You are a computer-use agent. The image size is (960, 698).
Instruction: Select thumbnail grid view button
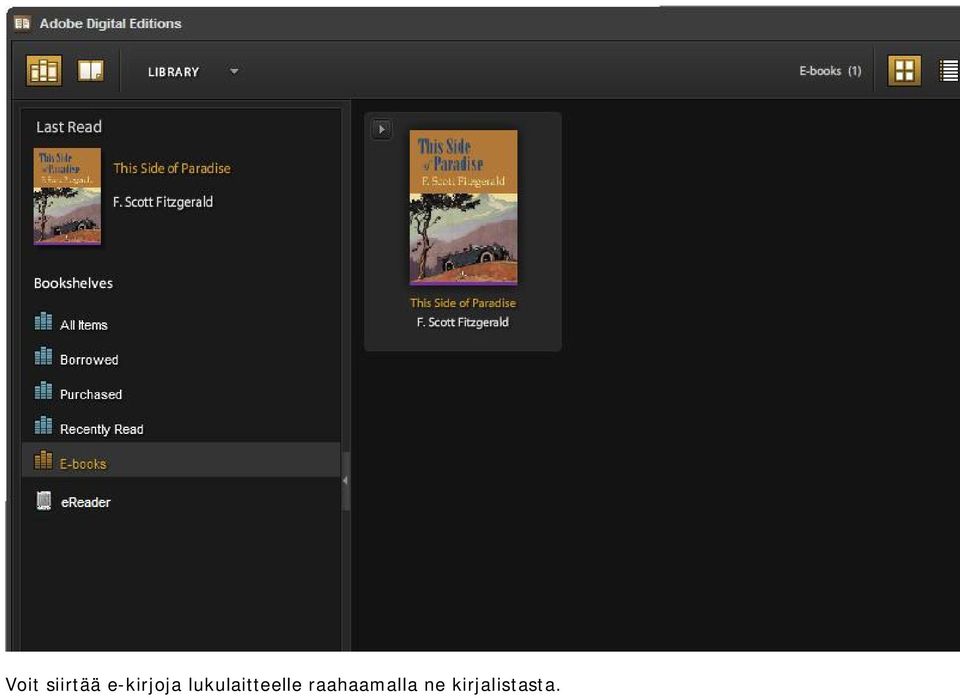(904, 70)
